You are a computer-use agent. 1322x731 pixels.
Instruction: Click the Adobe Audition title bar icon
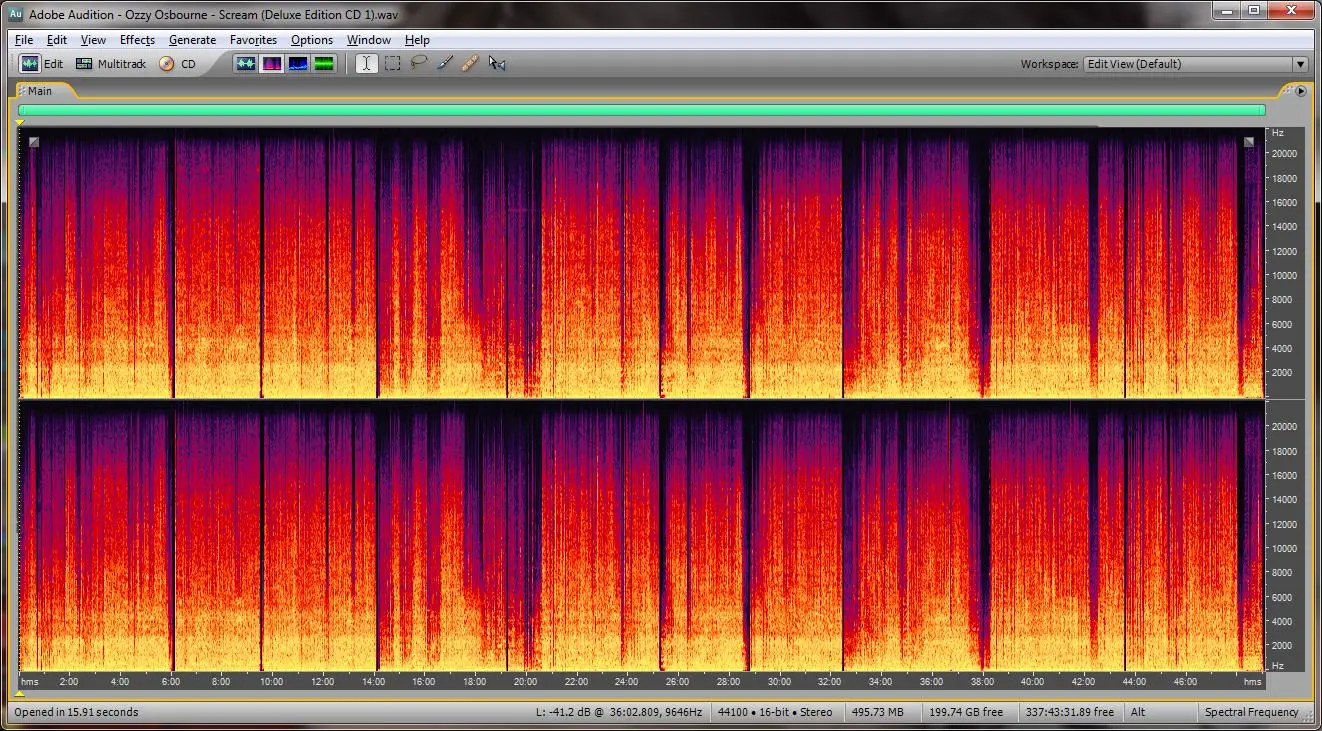click(16, 14)
